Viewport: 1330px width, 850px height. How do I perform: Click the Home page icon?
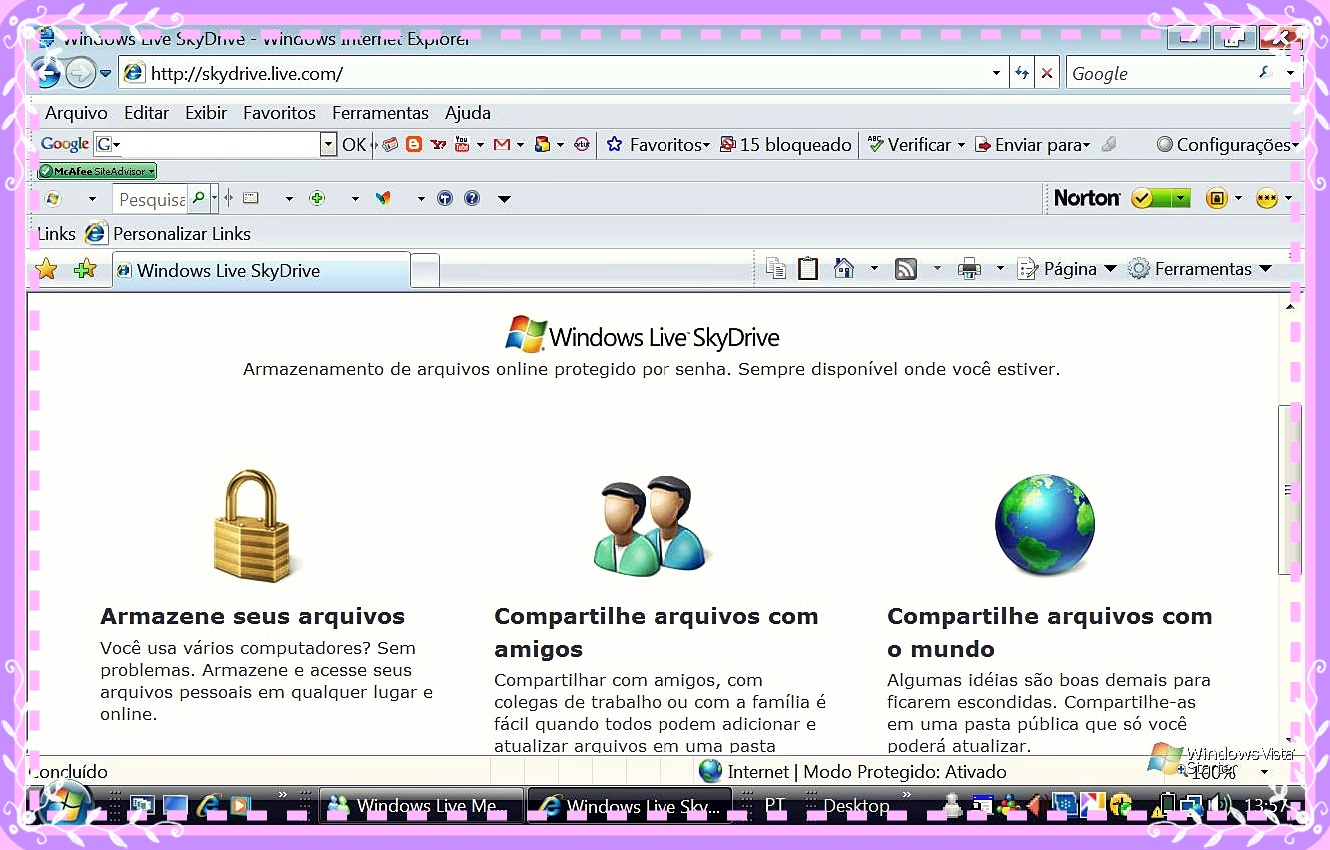pyautogui.click(x=844, y=268)
